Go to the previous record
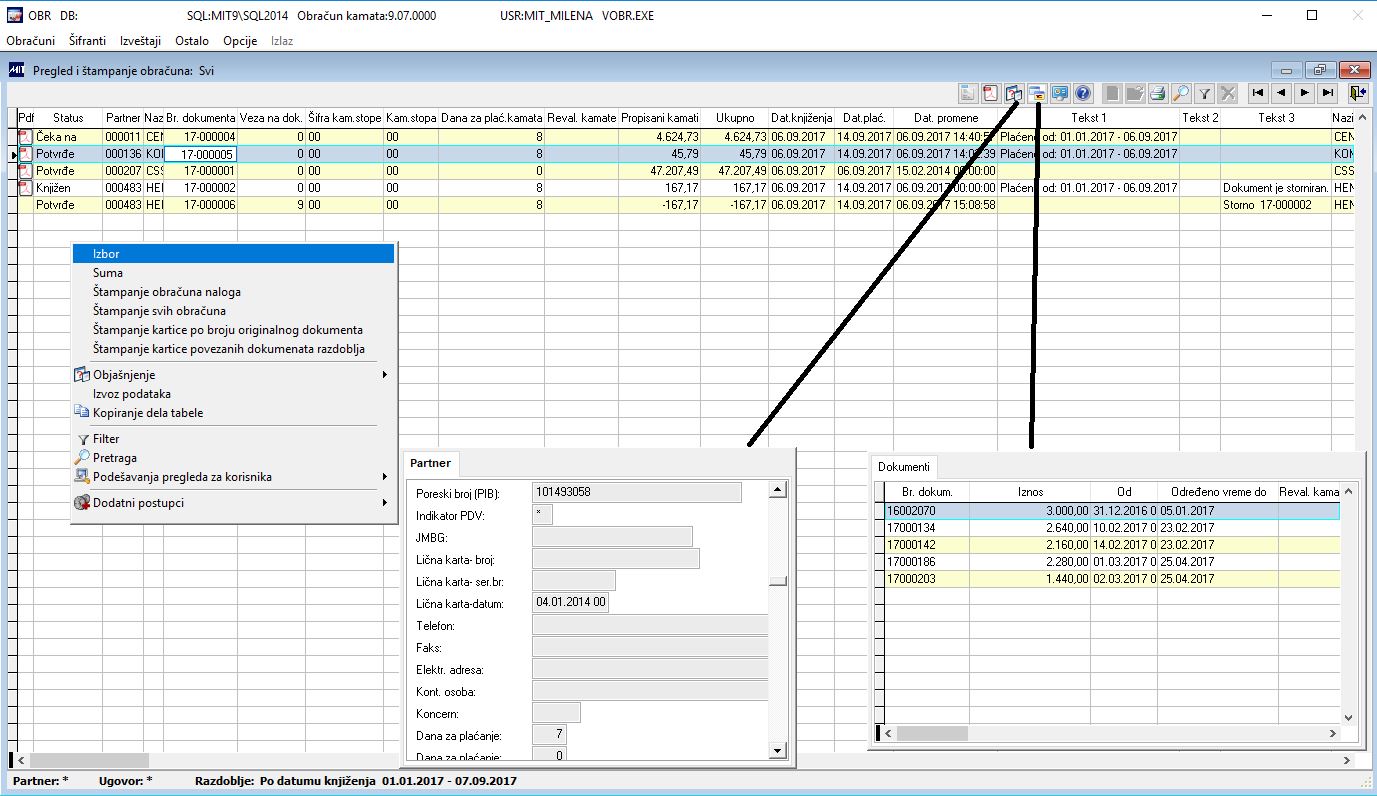Viewport: 1377px width, 796px height. click(1281, 94)
